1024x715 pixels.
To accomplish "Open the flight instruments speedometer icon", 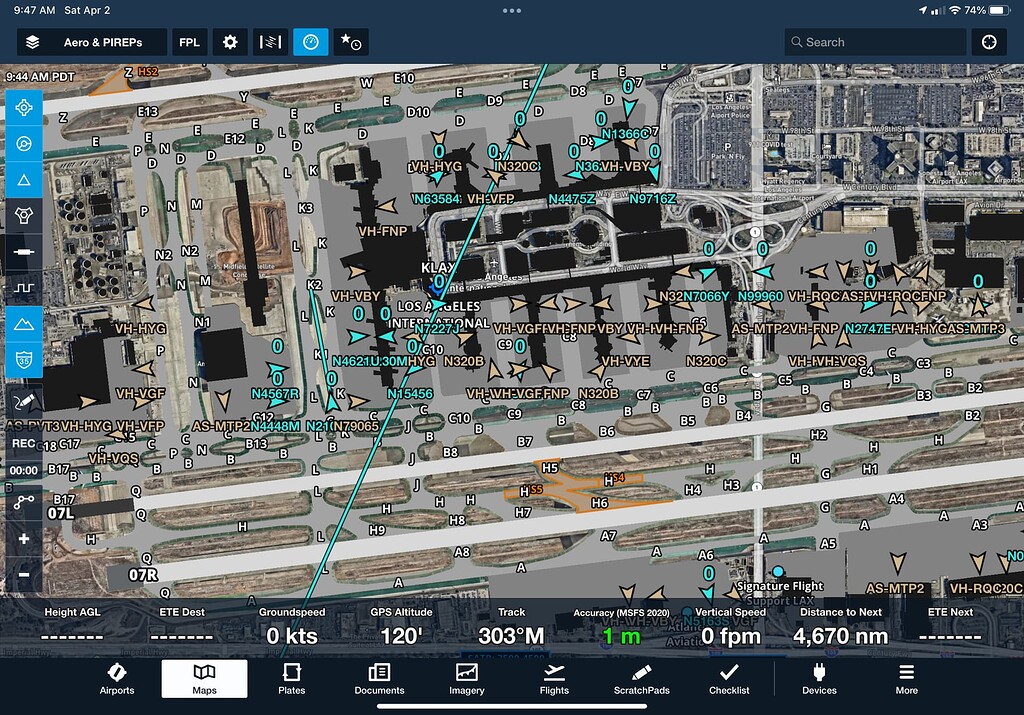I will 311,42.
